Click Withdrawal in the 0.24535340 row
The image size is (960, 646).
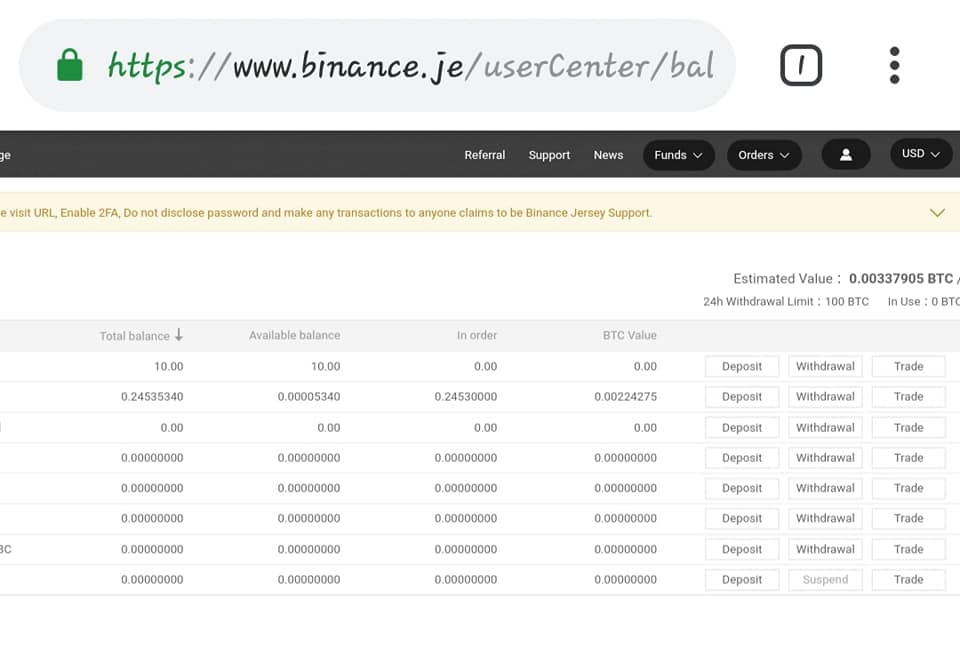pos(825,397)
